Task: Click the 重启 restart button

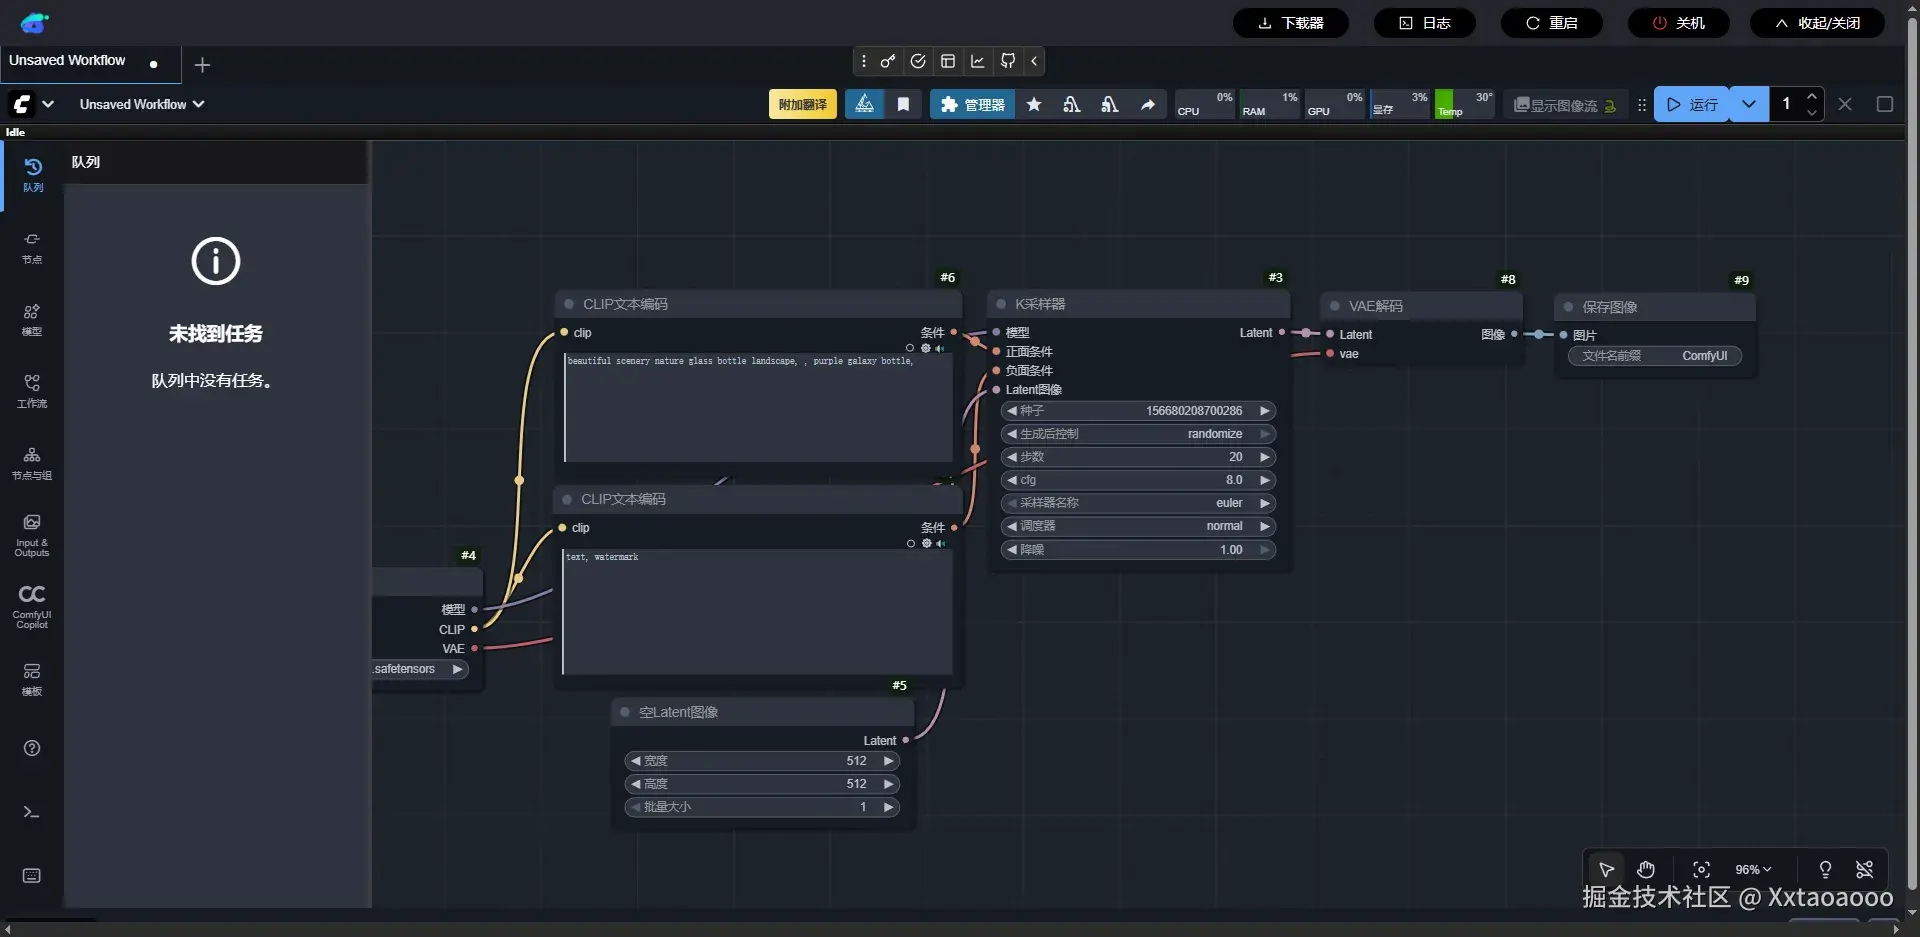Action: tap(1551, 23)
